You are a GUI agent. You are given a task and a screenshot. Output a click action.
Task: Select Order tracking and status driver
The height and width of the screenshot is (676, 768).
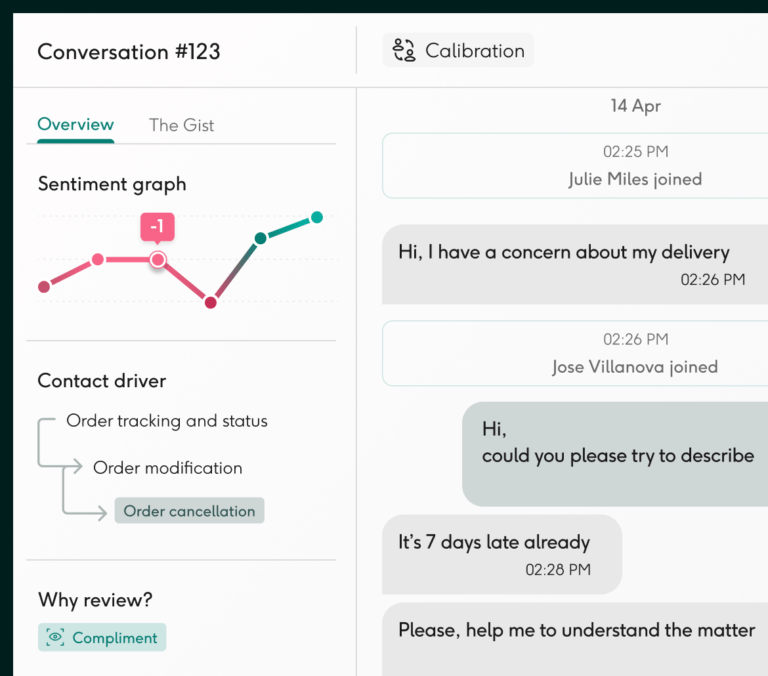coord(167,421)
